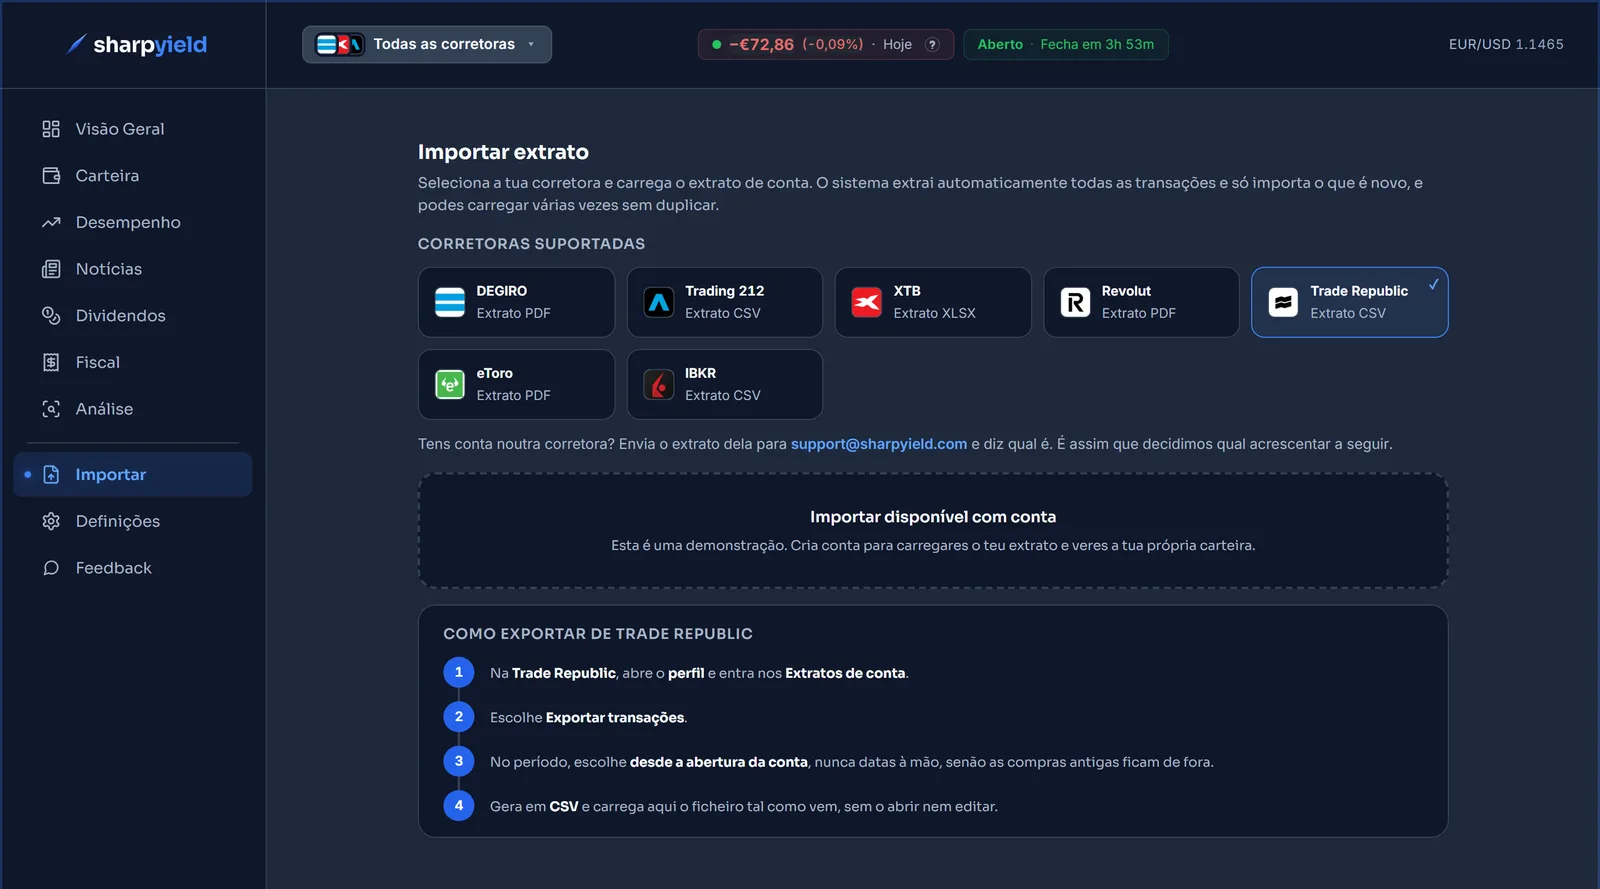Open the Desempenho page
Image resolution: width=1600 pixels, height=889 pixels.
(x=133, y=222)
